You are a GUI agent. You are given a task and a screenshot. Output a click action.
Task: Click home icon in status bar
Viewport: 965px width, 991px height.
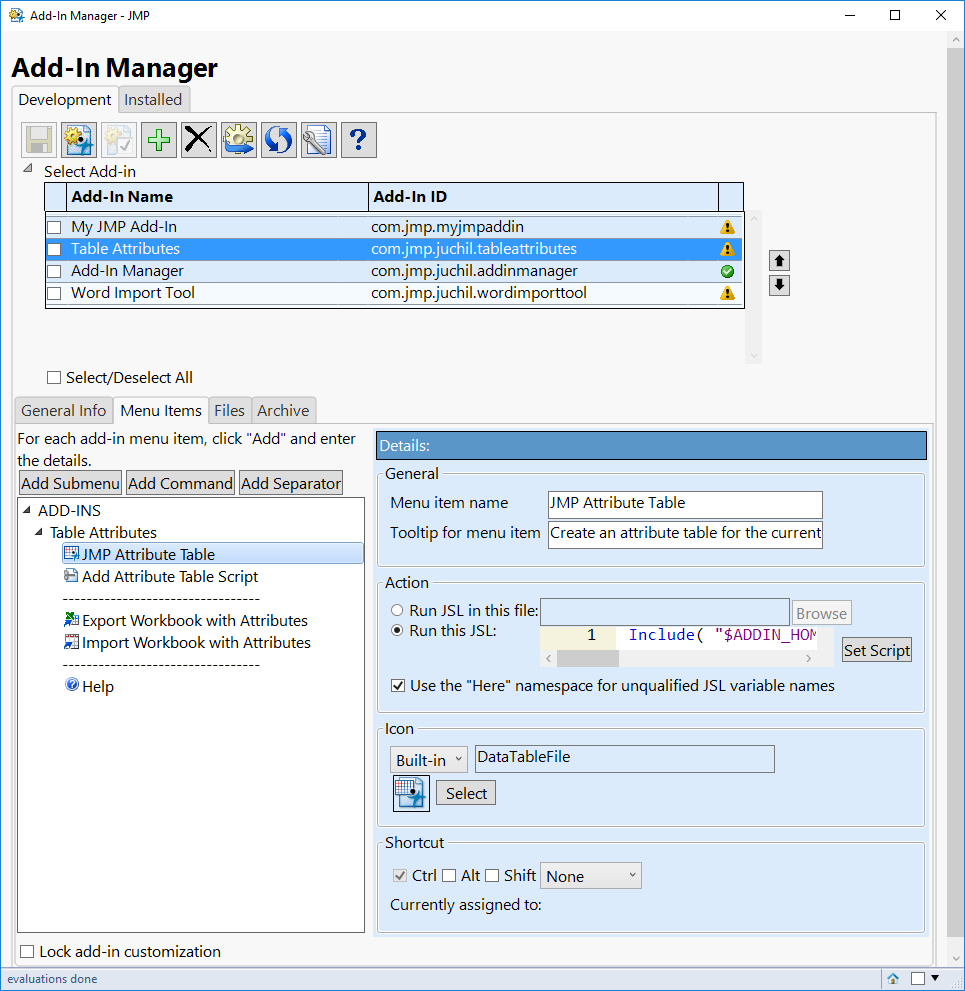pyautogui.click(x=893, y=978)
